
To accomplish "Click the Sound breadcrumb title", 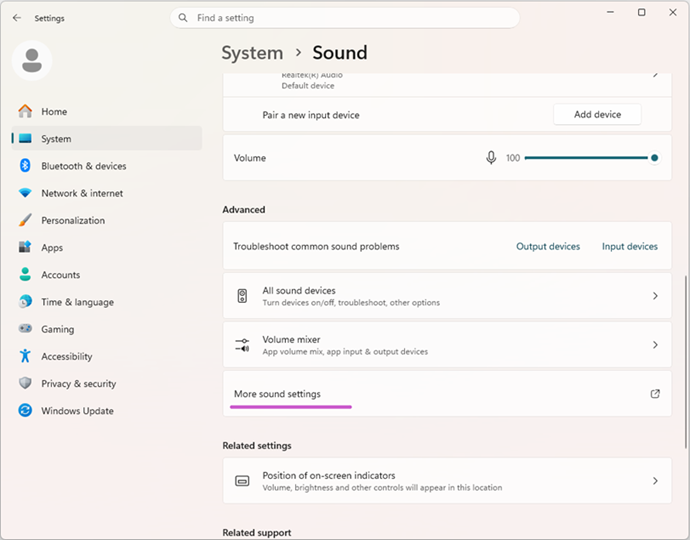I will 340,53.
